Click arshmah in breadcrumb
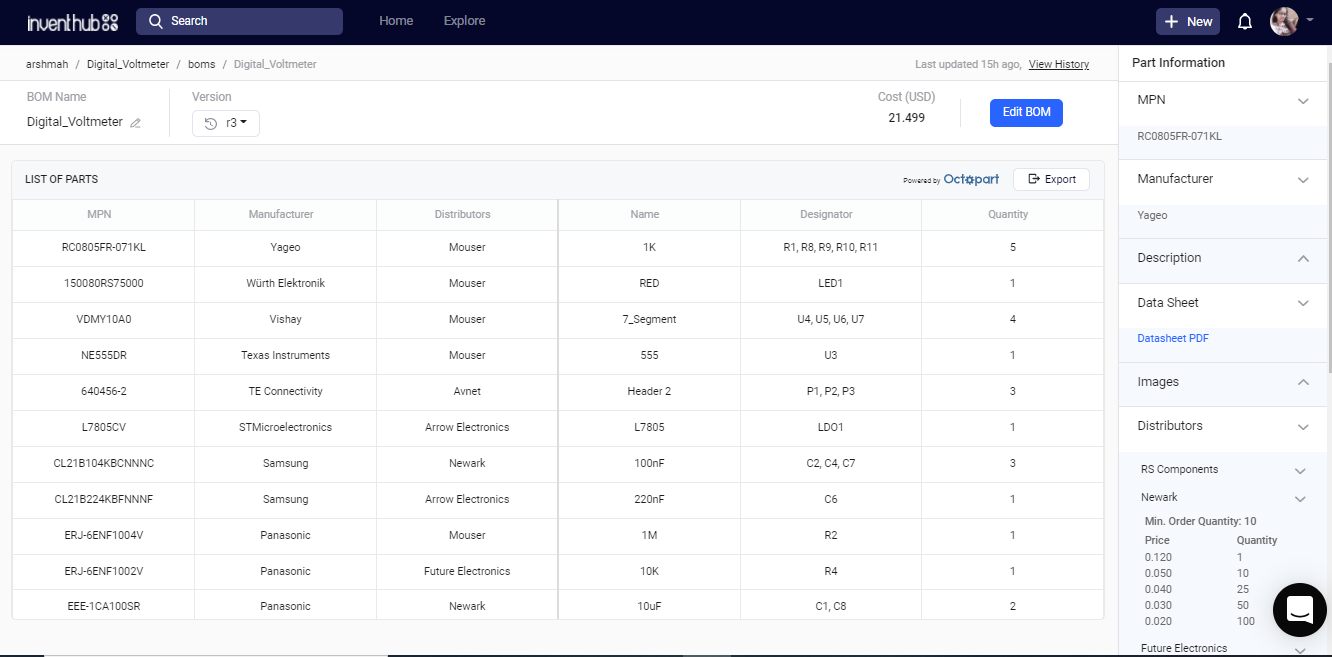1332x657 pixels. click(x=47, y=64)
